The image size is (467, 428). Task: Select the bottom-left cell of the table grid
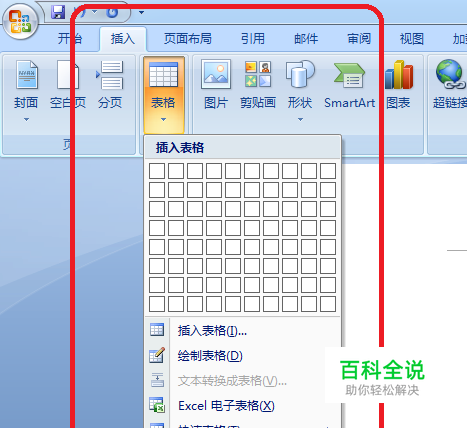[157, 304]
